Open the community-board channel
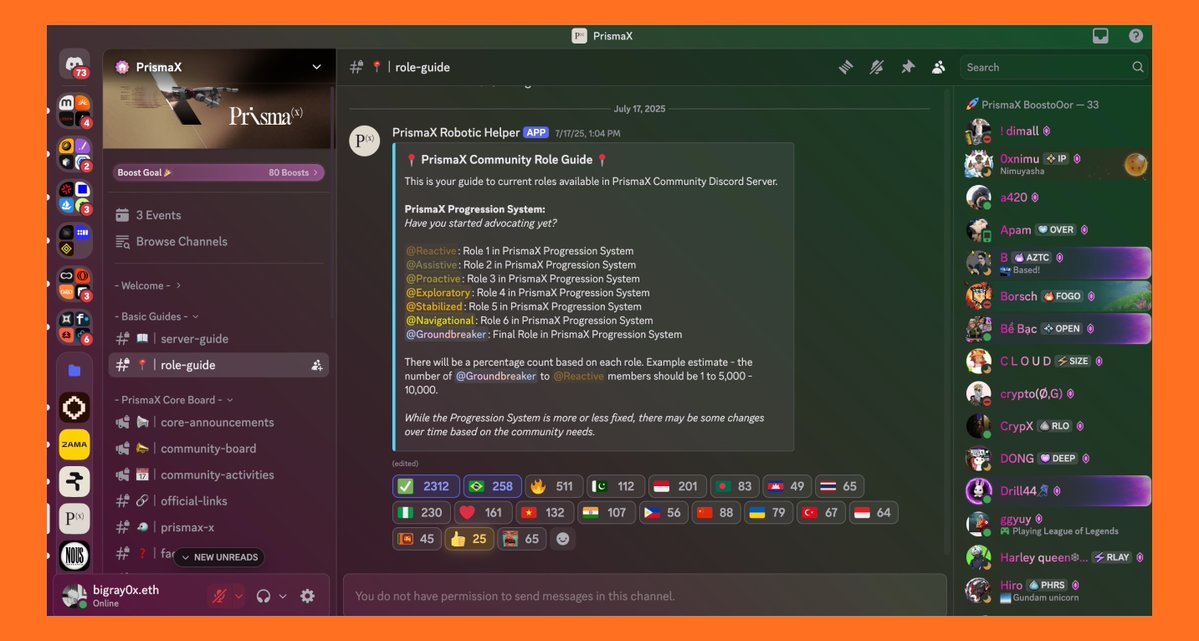Screen dimensions: 1199x641 click(x=219, y=448)
